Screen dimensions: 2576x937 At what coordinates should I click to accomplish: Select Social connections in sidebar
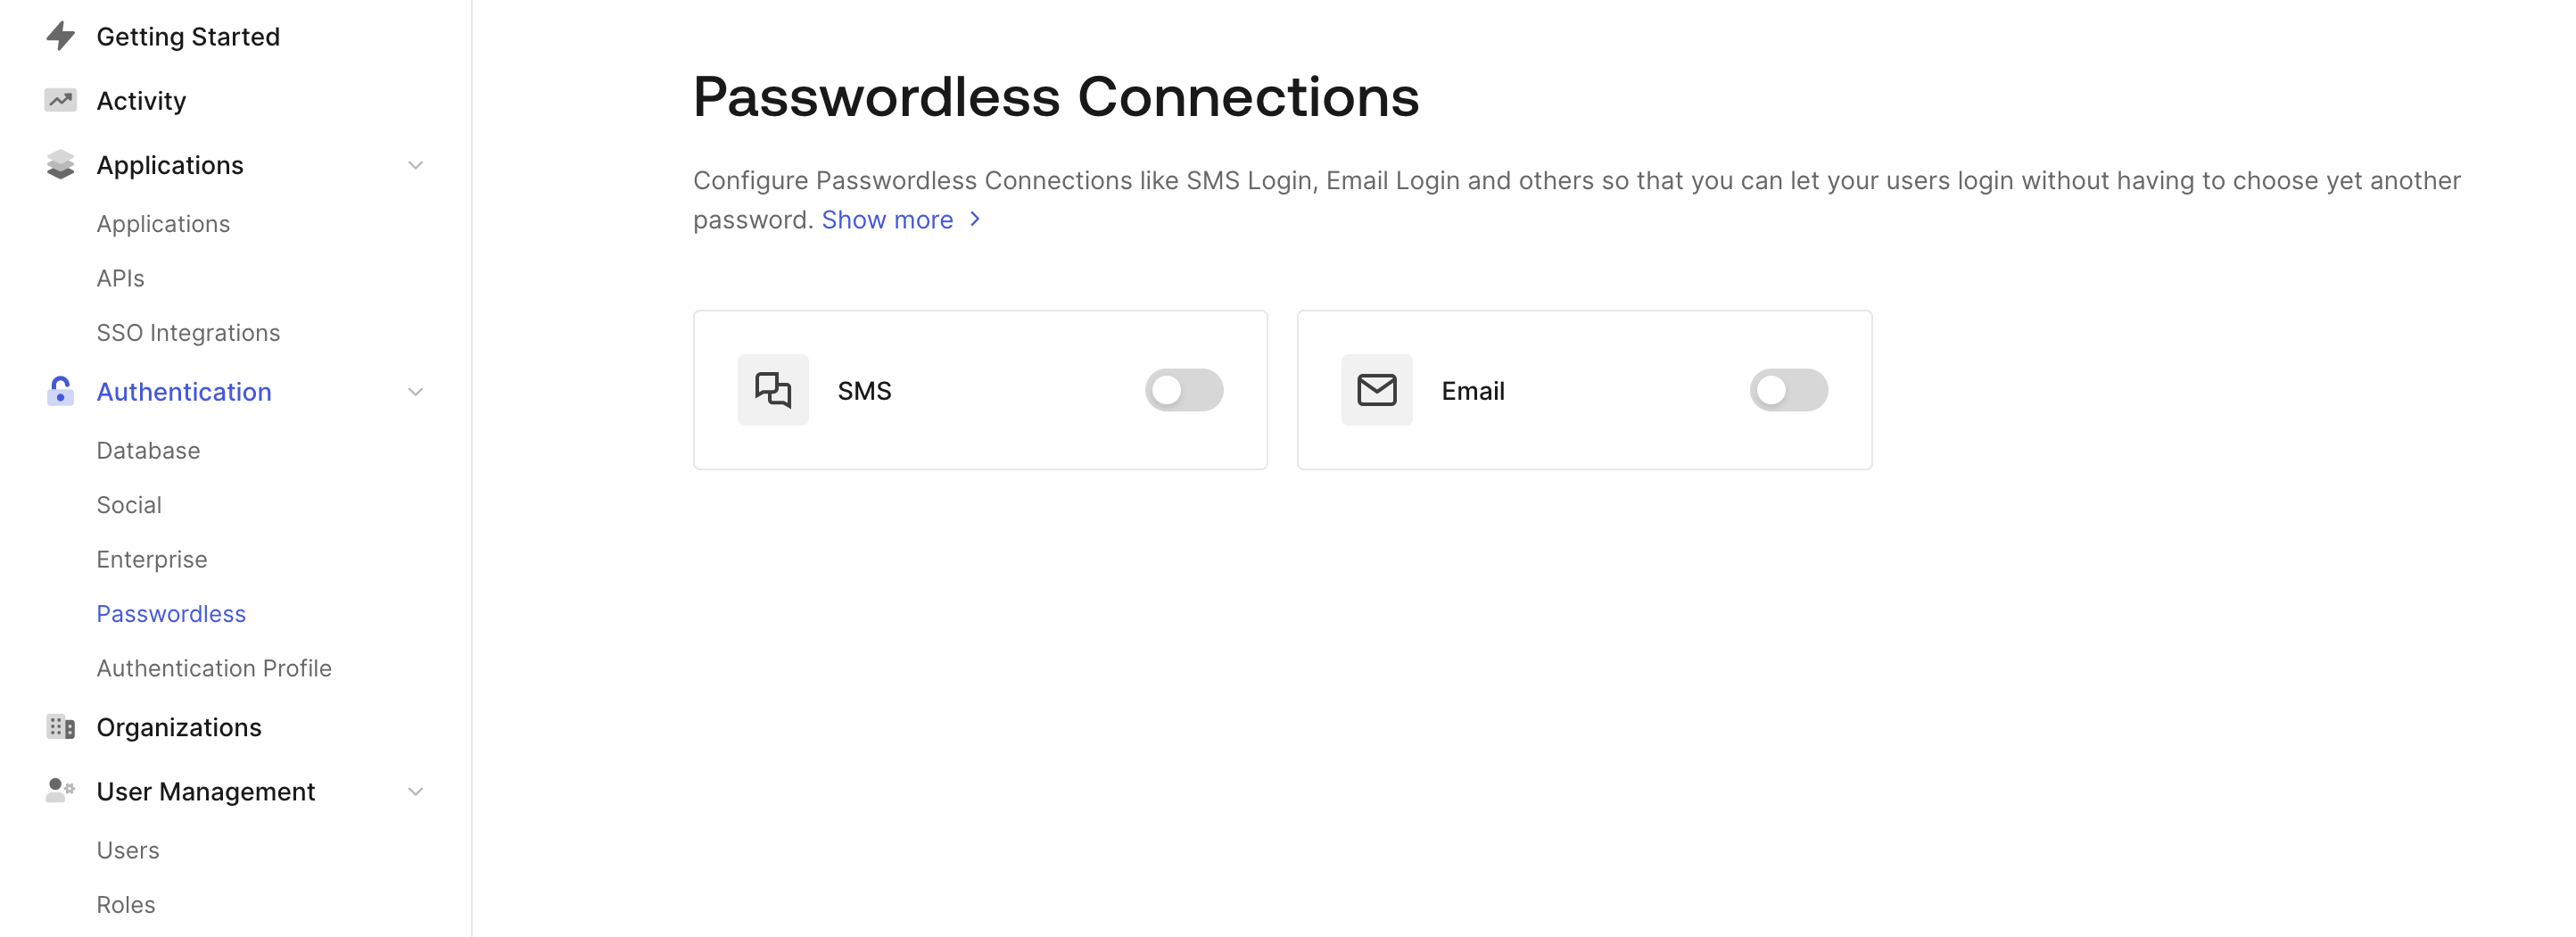129,505
